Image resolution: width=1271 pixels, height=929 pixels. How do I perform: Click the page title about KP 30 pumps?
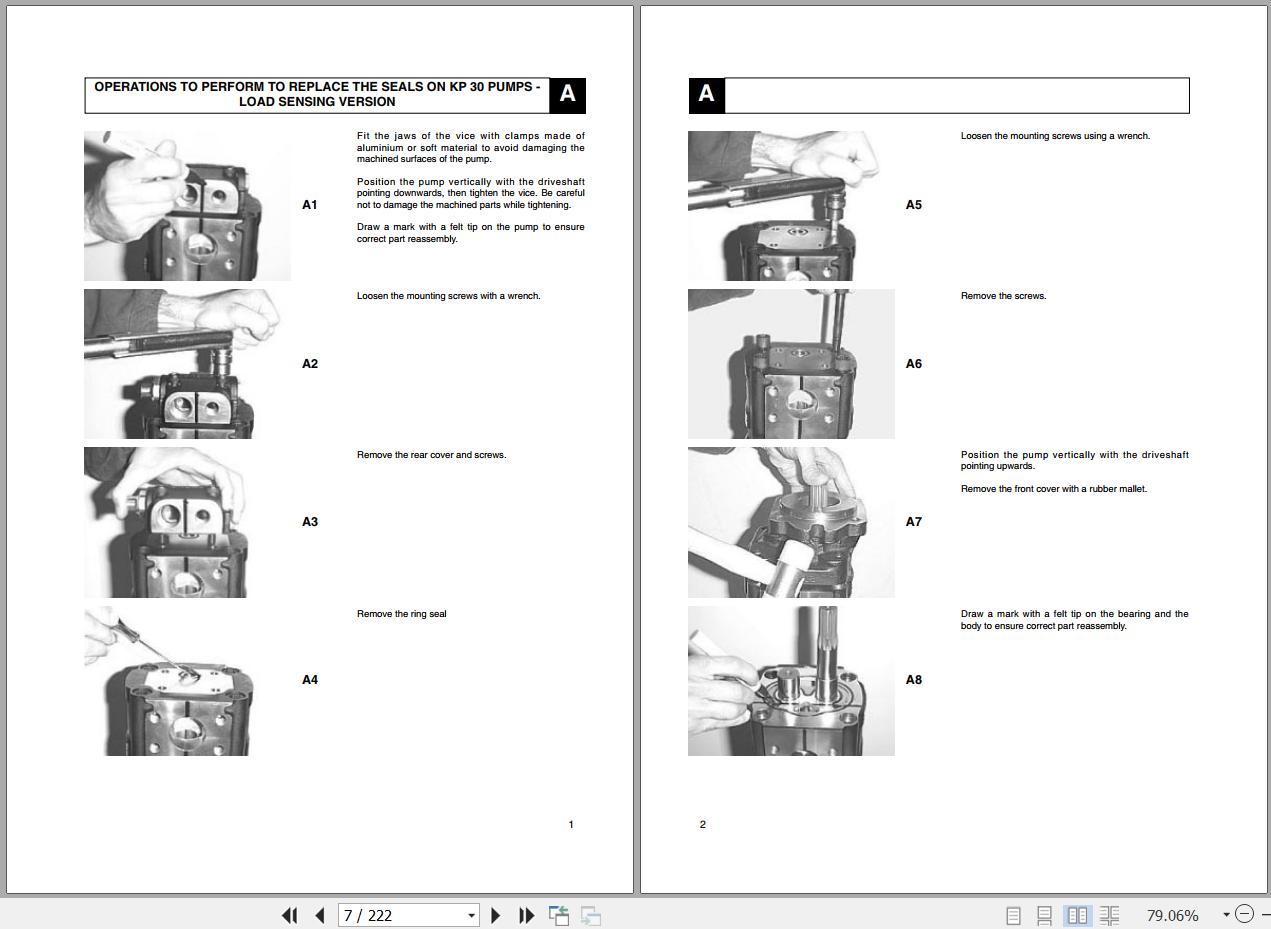click(x=317, y=94)
